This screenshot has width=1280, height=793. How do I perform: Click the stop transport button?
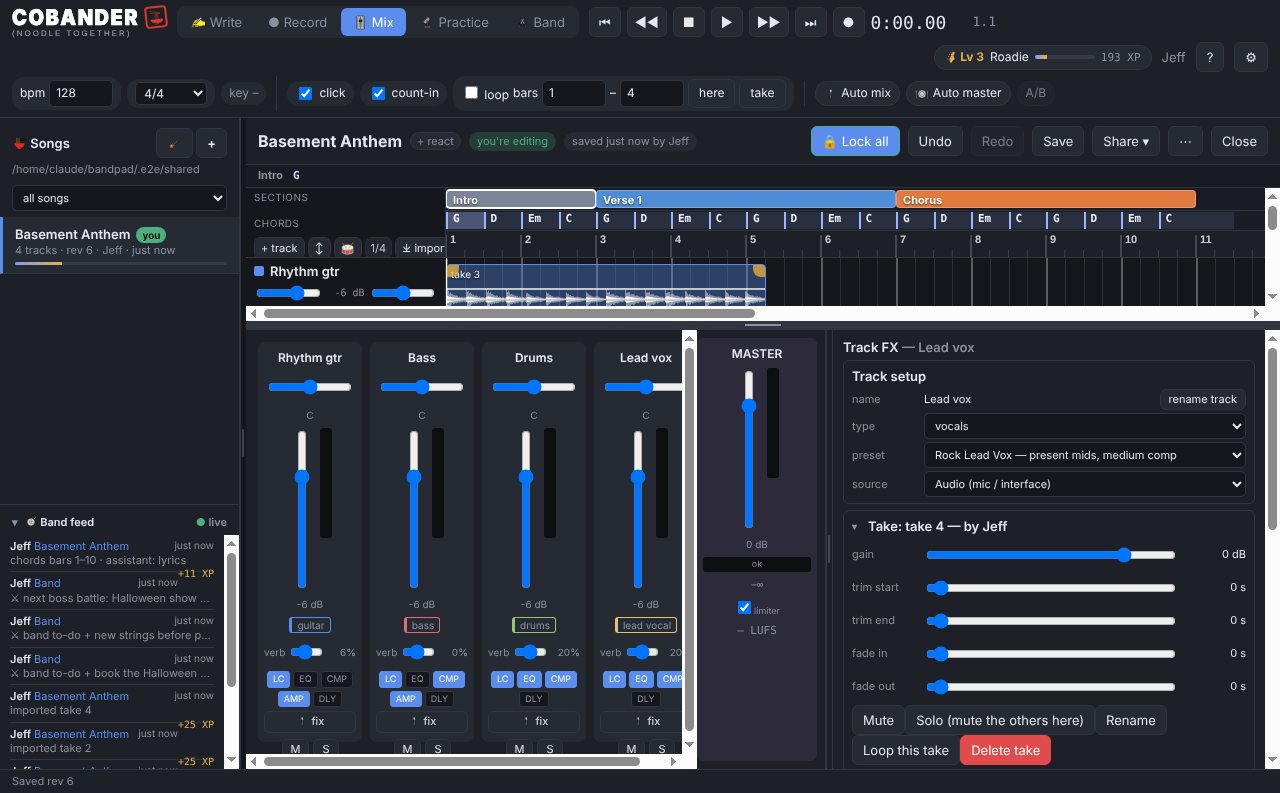pyautogui.click(x=688, y=22)
